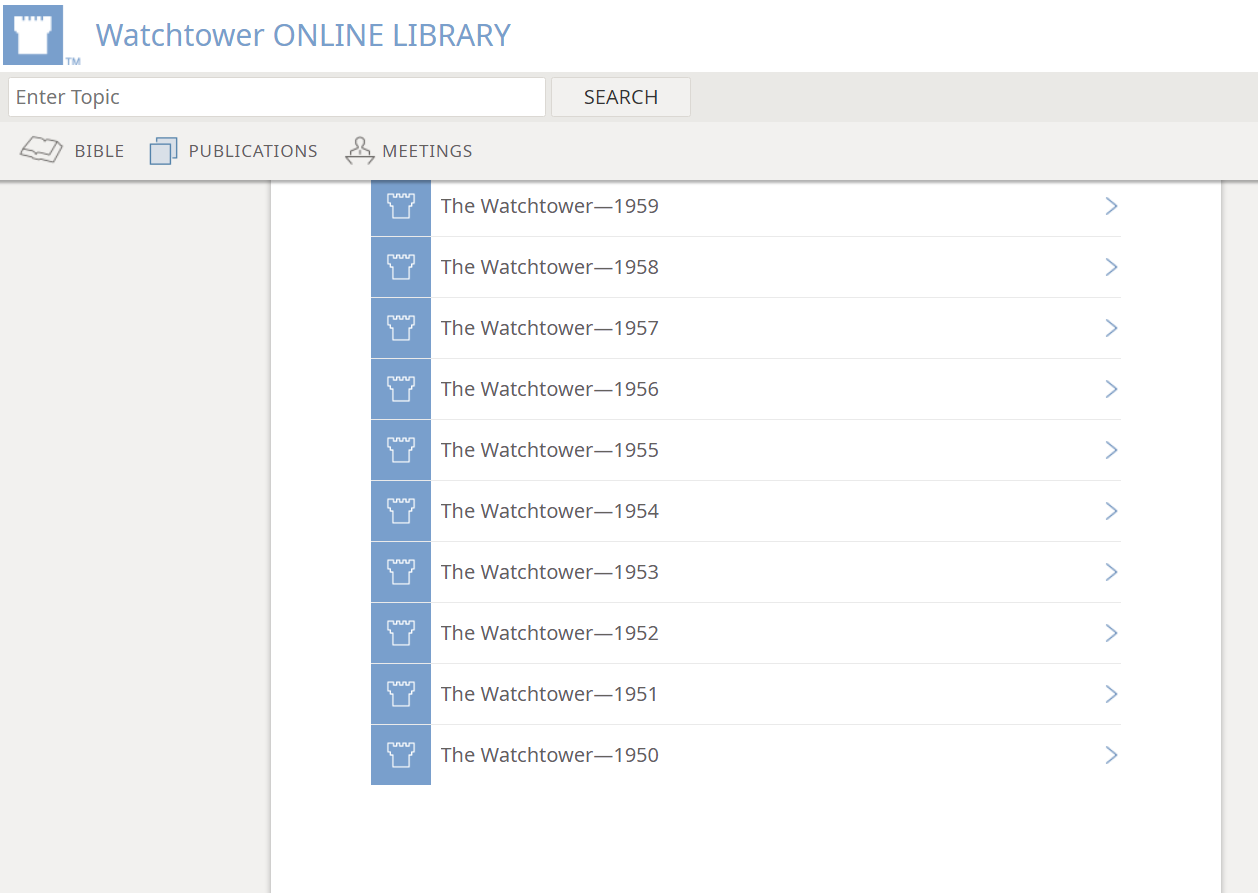Image resolution: width=1258 pixels, height=893 pixels.
Task: Expand chevron for The Watchtower—1954
Action: pos(1111,511)
